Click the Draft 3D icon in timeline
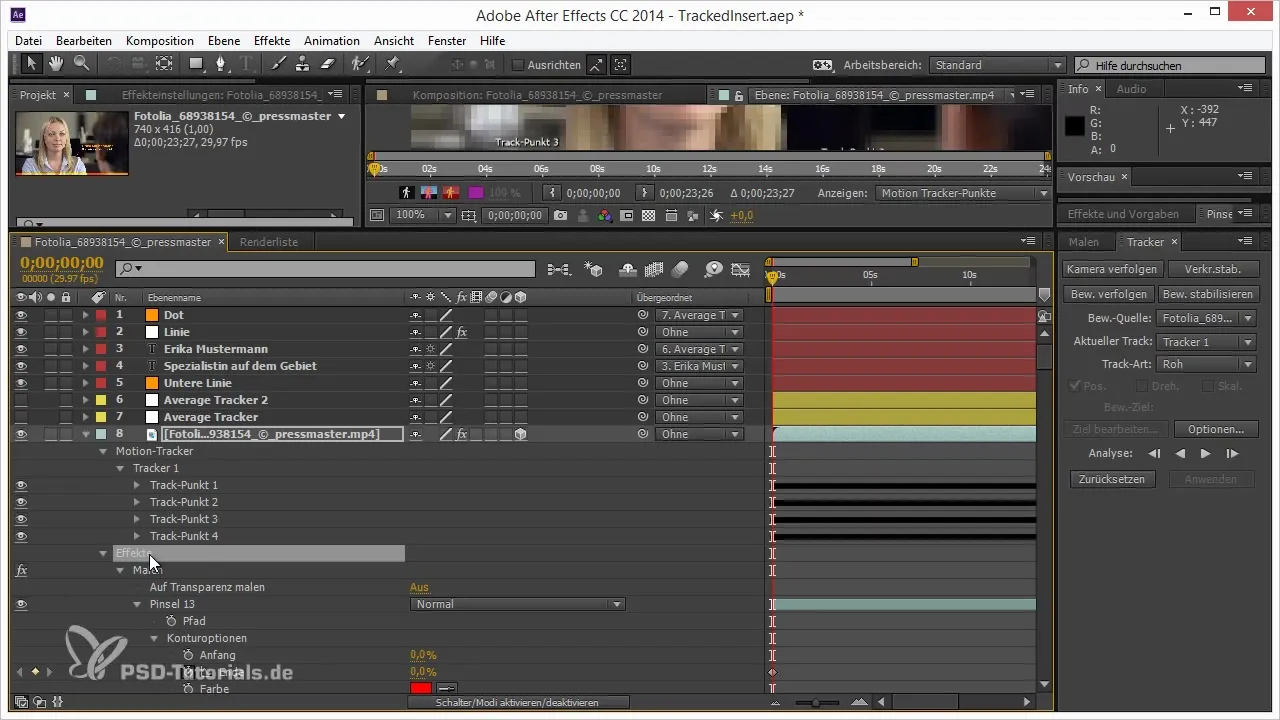Screen dimensions: 1280x720 tap(594, 269)
